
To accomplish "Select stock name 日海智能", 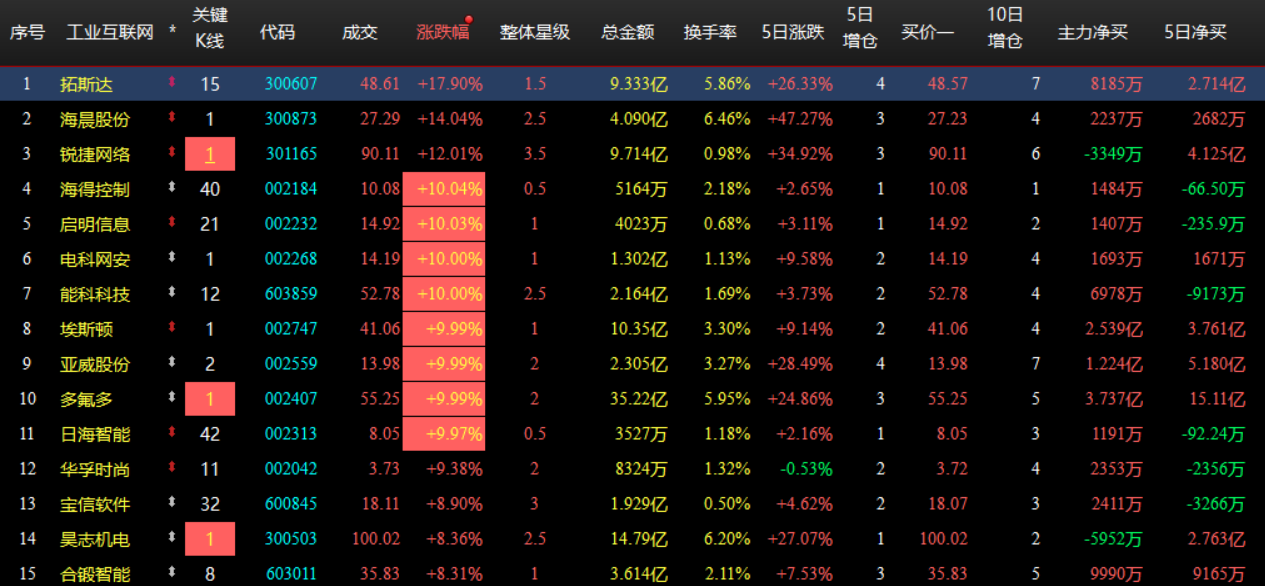I will click(x=95, y=434).
